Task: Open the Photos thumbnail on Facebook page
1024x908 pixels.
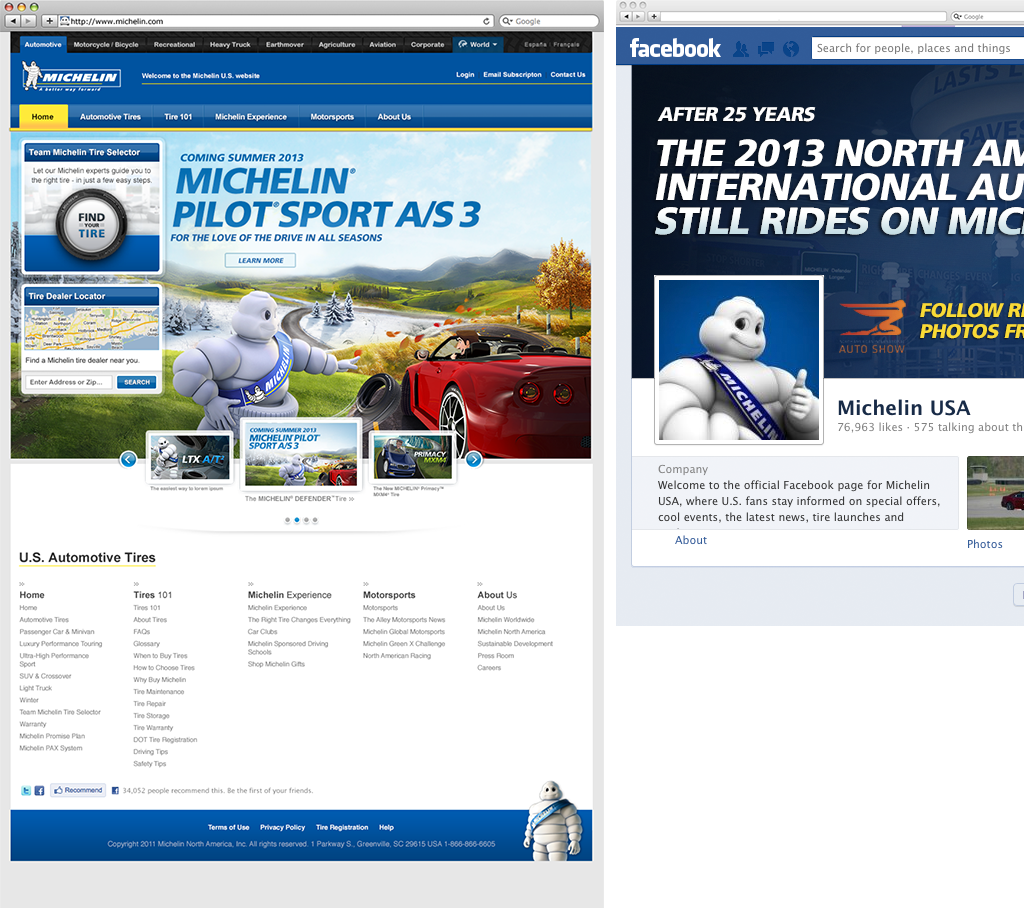Action: click(x=995, y=493)
